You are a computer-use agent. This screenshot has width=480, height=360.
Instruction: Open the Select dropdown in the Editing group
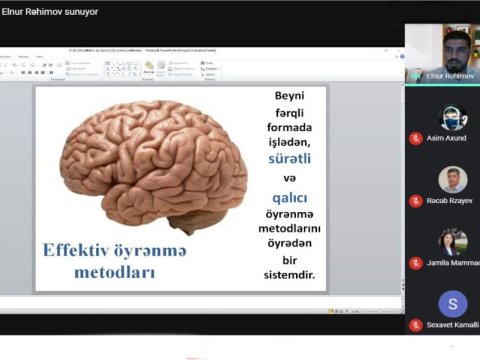pyautogui.click(x=209, y=74)
